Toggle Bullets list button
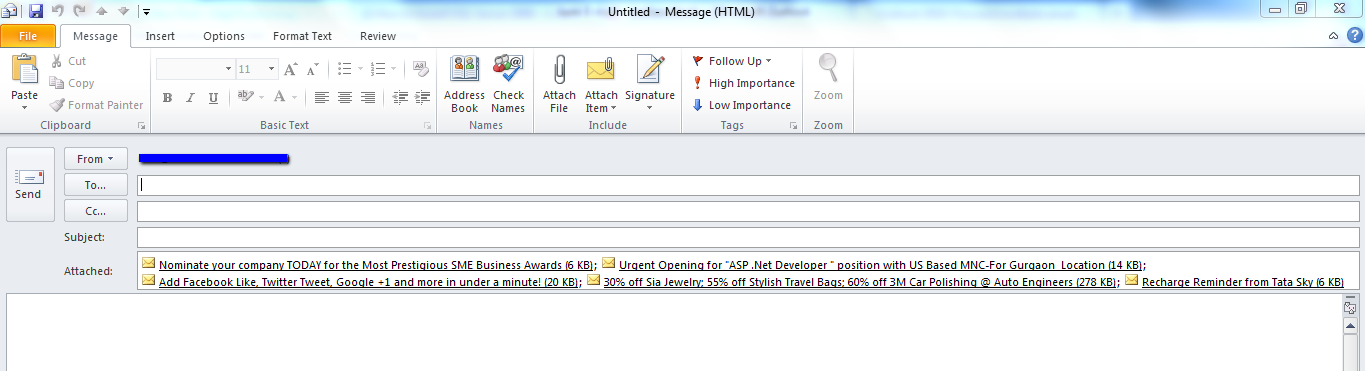 (344, 69)
